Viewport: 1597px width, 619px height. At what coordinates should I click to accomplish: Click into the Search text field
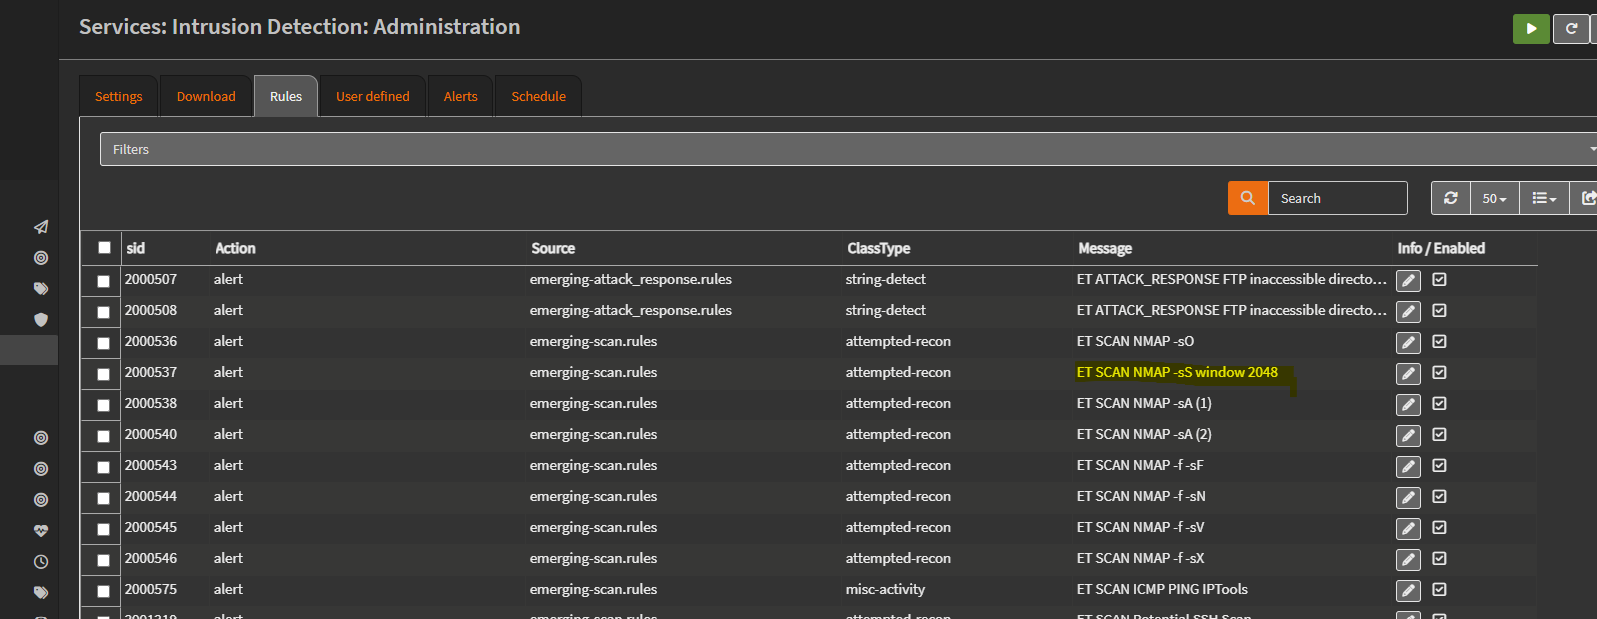pyautogui.click(x=1337, y=198)
